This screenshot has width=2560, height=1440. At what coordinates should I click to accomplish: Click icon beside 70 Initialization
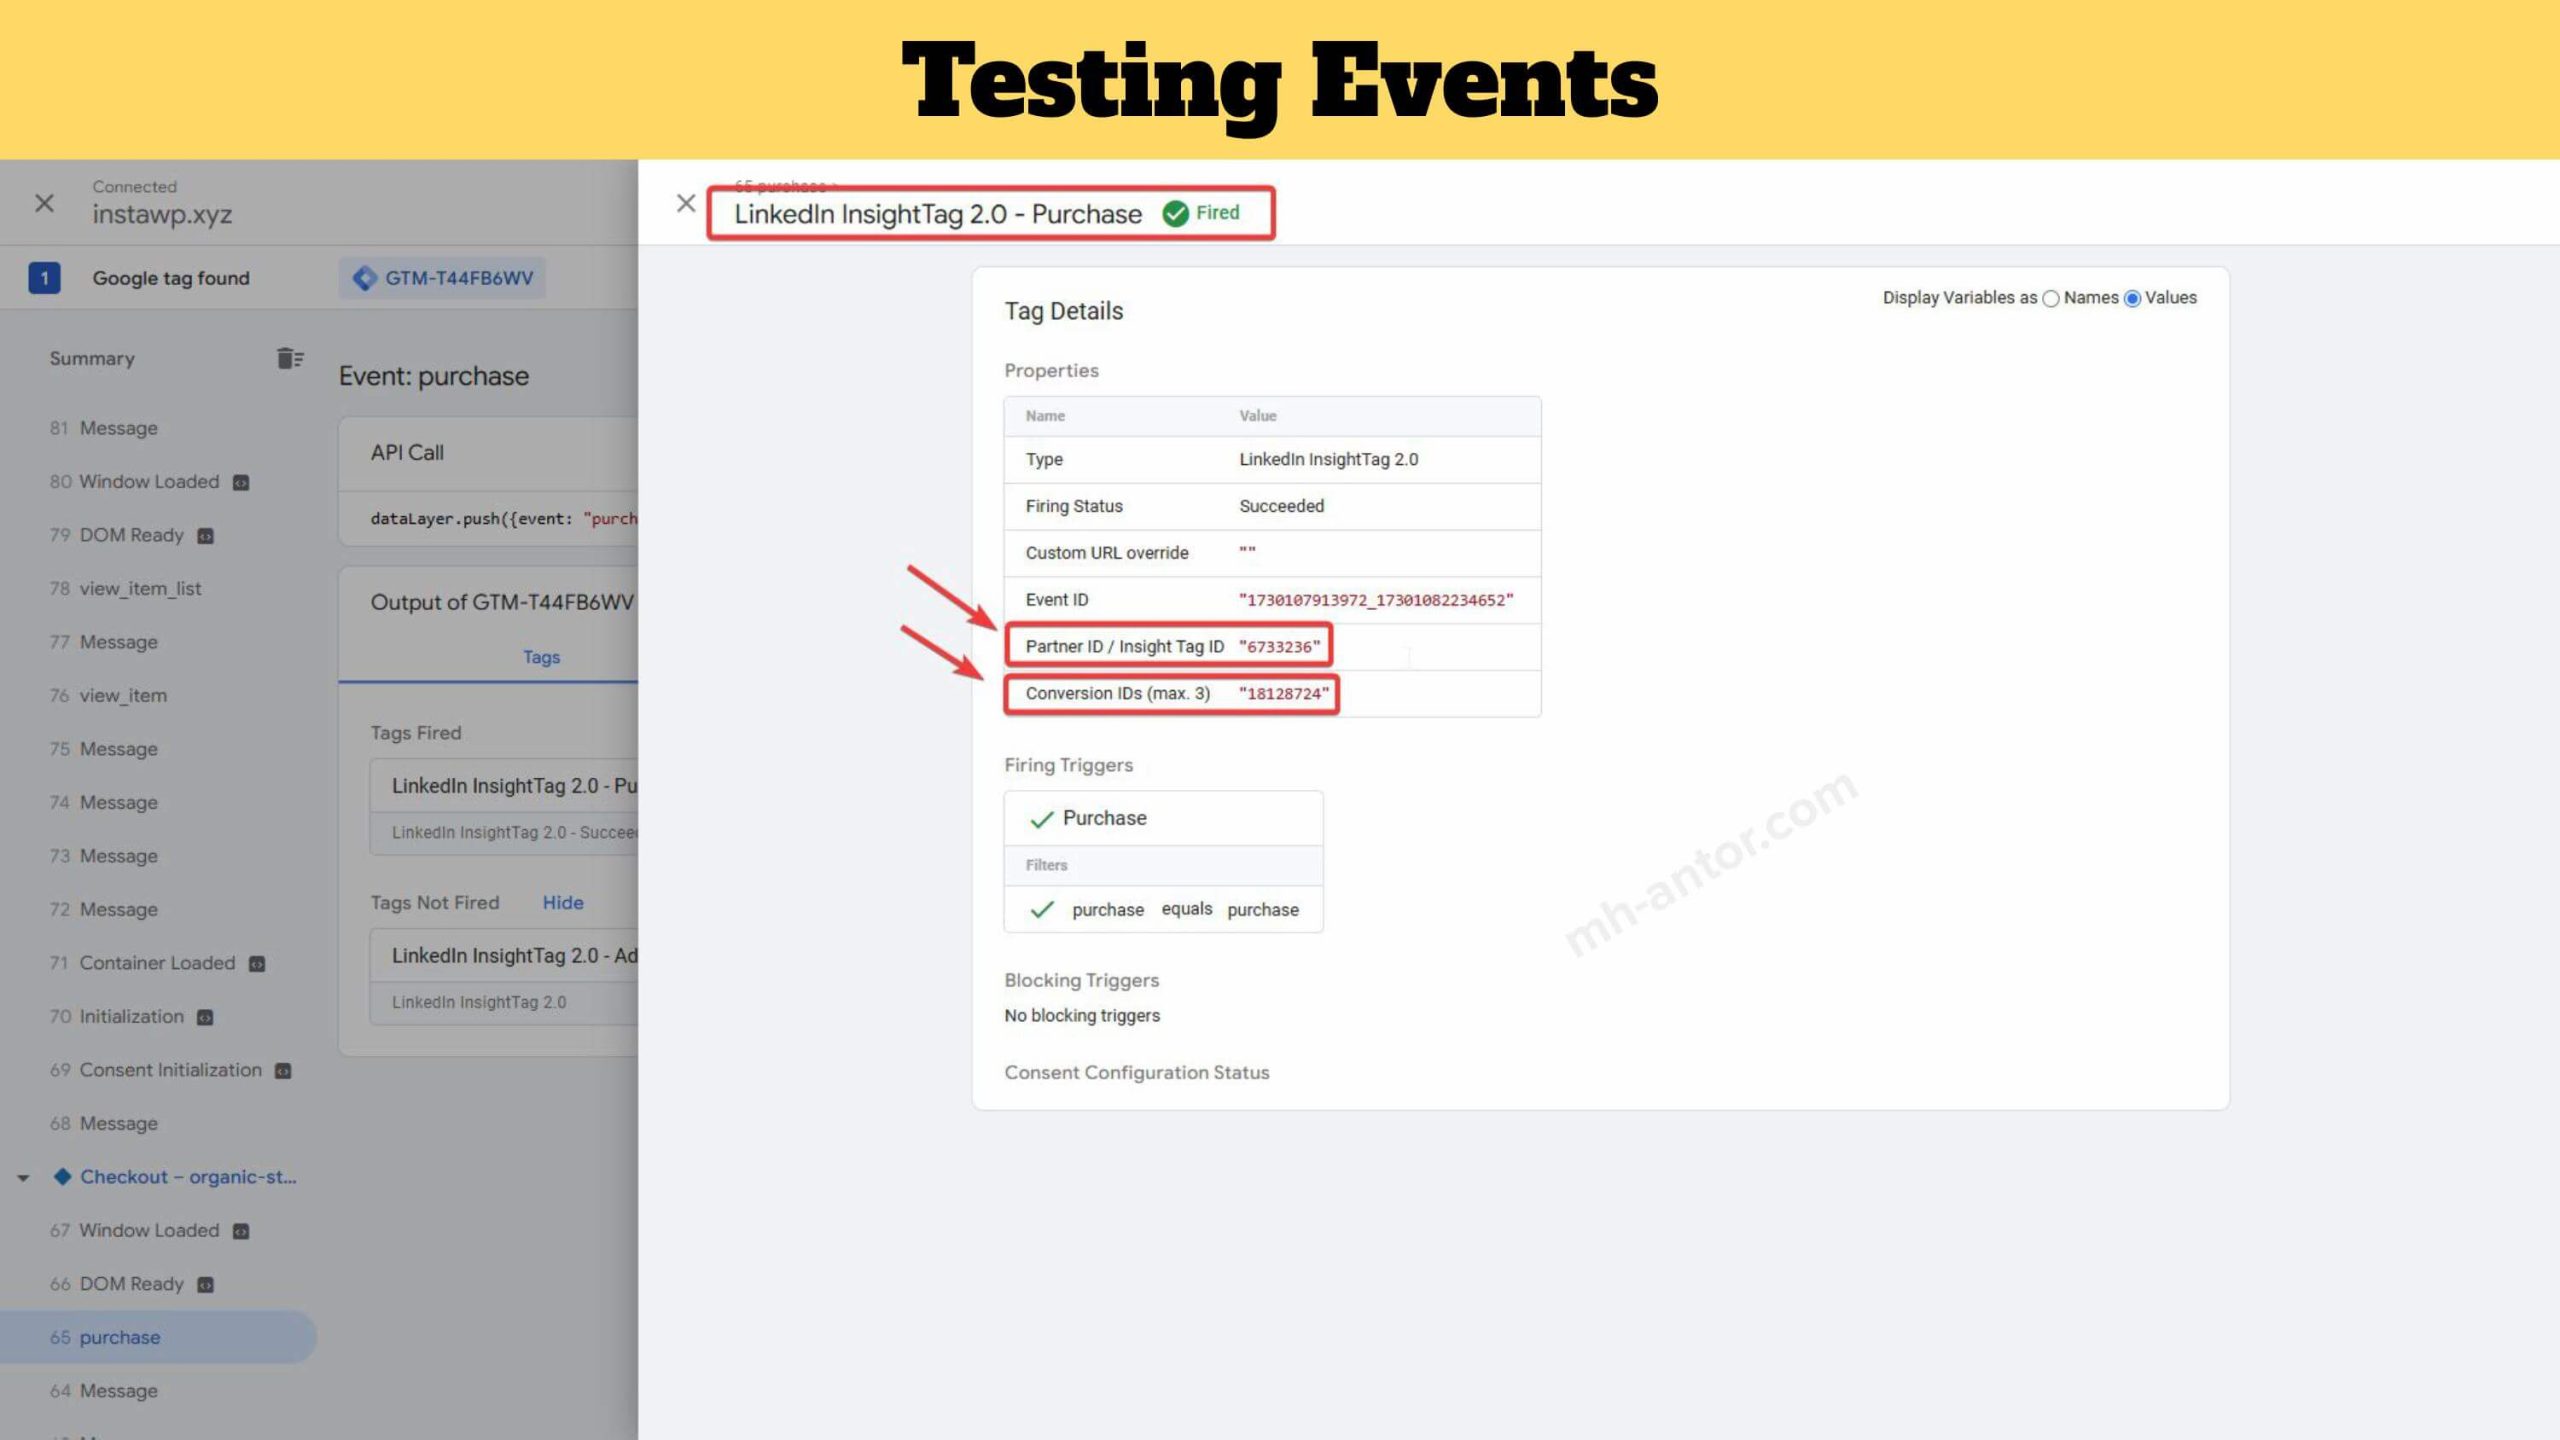tap(206, 1017)
